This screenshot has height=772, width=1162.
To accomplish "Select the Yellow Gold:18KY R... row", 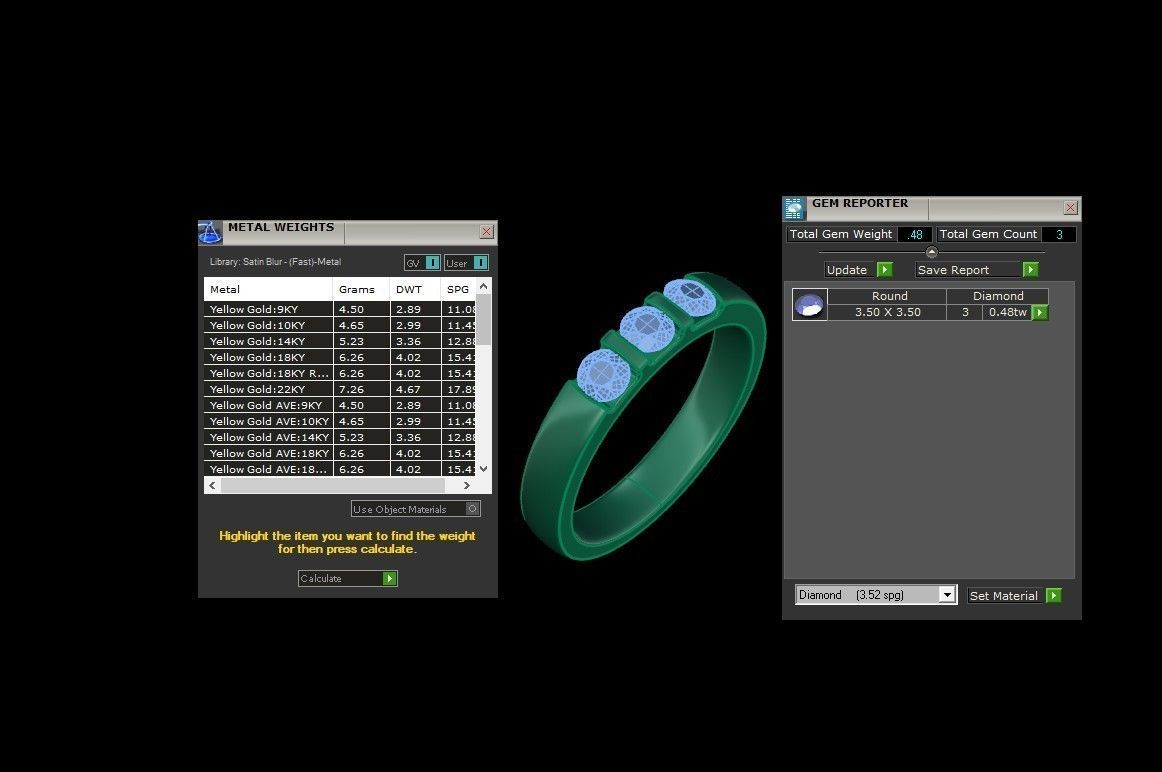I will click(x=340, y=373).
